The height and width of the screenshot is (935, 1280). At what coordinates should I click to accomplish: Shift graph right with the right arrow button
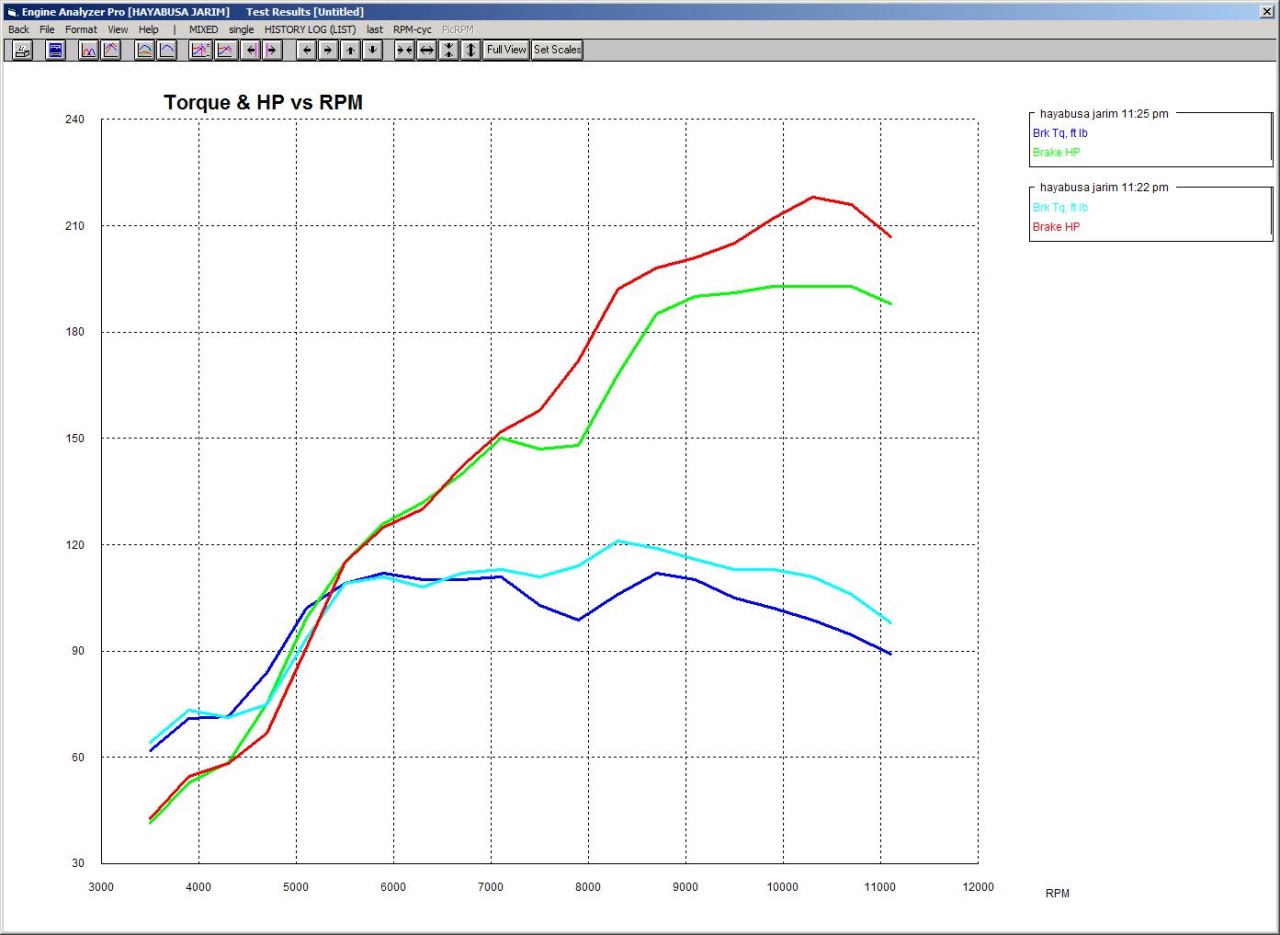point(328,50)
